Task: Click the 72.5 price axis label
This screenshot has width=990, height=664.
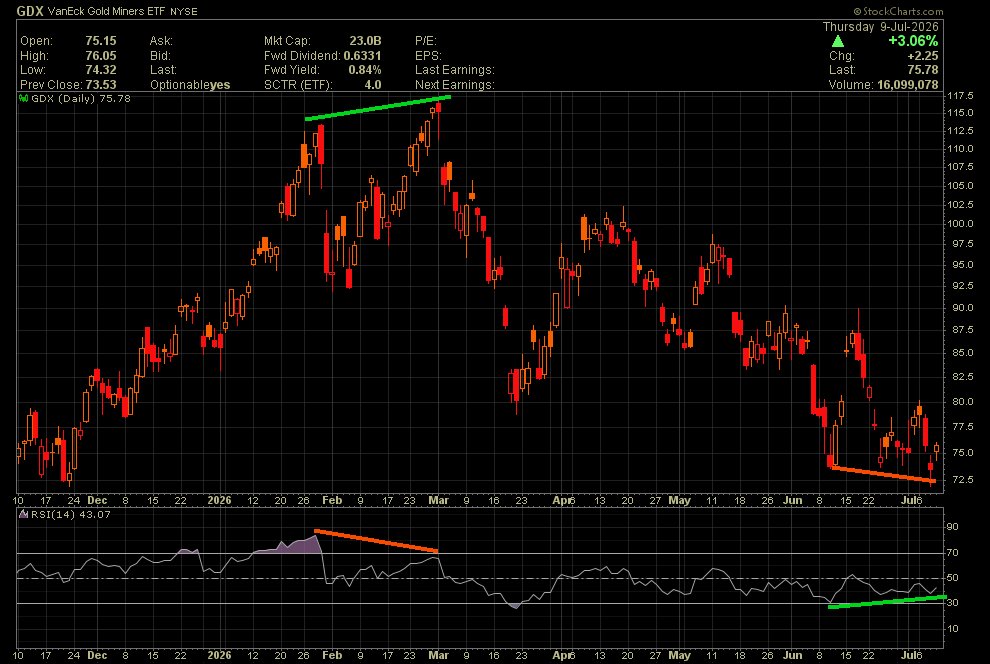Action: pyautogui.click(x=962, y=480)
